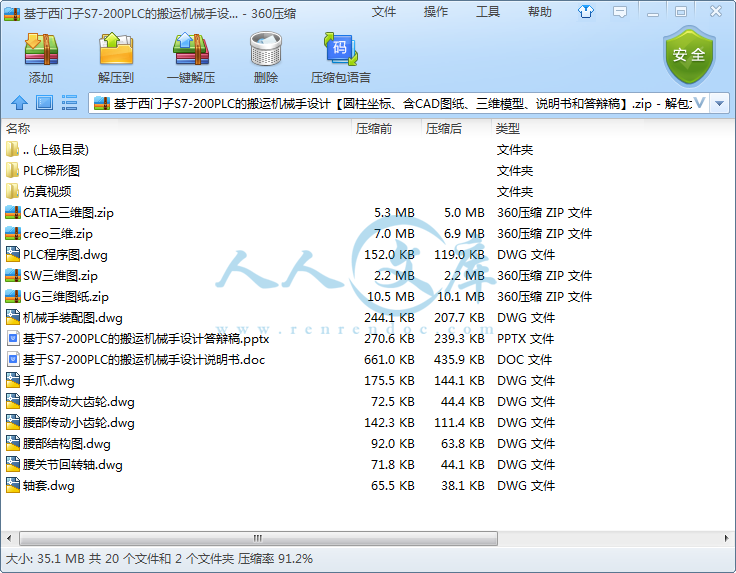Viewport: 736px width, 573px height.
Task: Sort by 压缩前 column header
Action: click(x=374, y=129)
